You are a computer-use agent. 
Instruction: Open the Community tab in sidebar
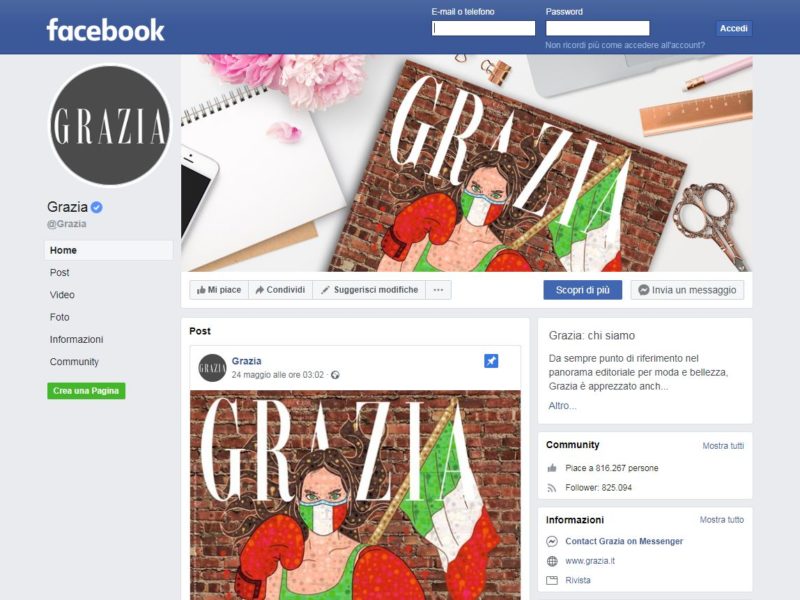point(74,362)
